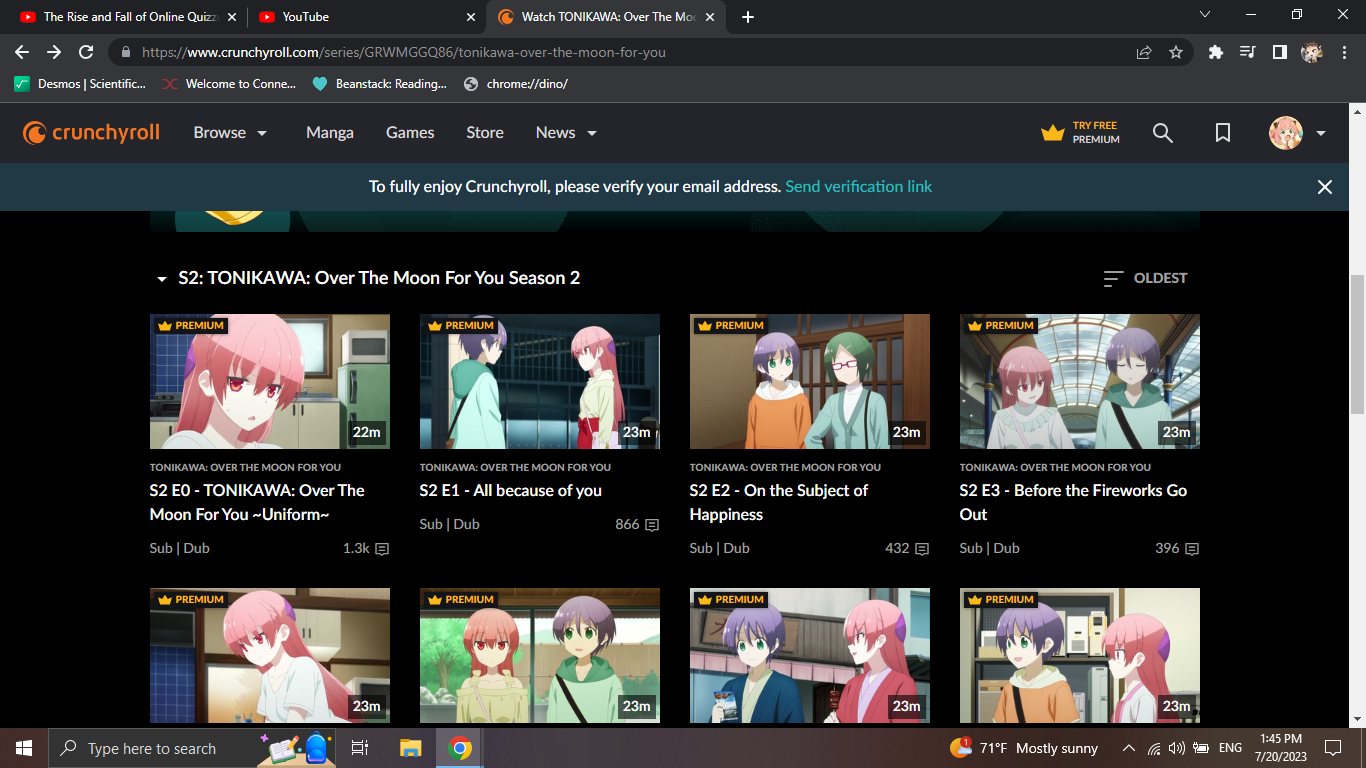Image resolution: width=1366 pixels, height=768 pixels.
Task: Open the Manga menu item
Action: pyautogui.click(x=330, y=133)
